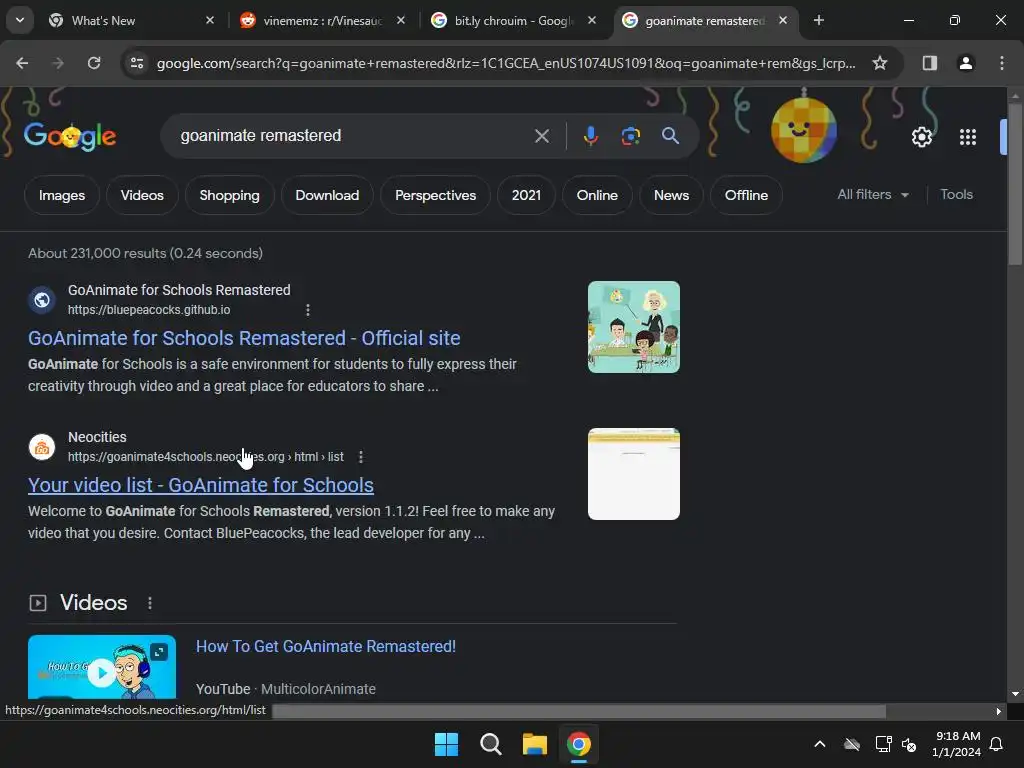Open the notifications bell
The image size is (1024, 768).
[x=996, y=744]
